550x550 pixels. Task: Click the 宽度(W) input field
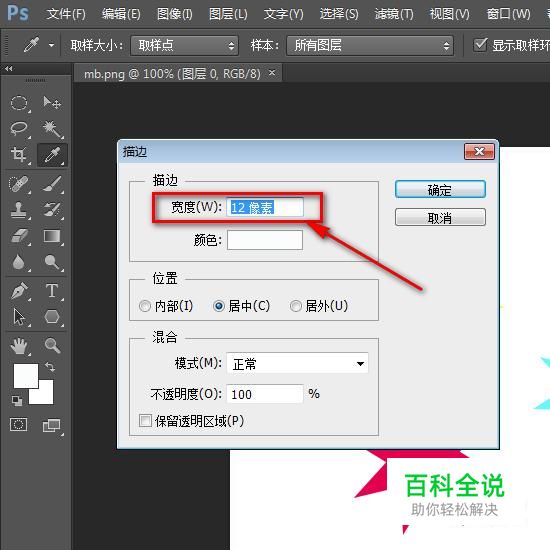point(265,207)
